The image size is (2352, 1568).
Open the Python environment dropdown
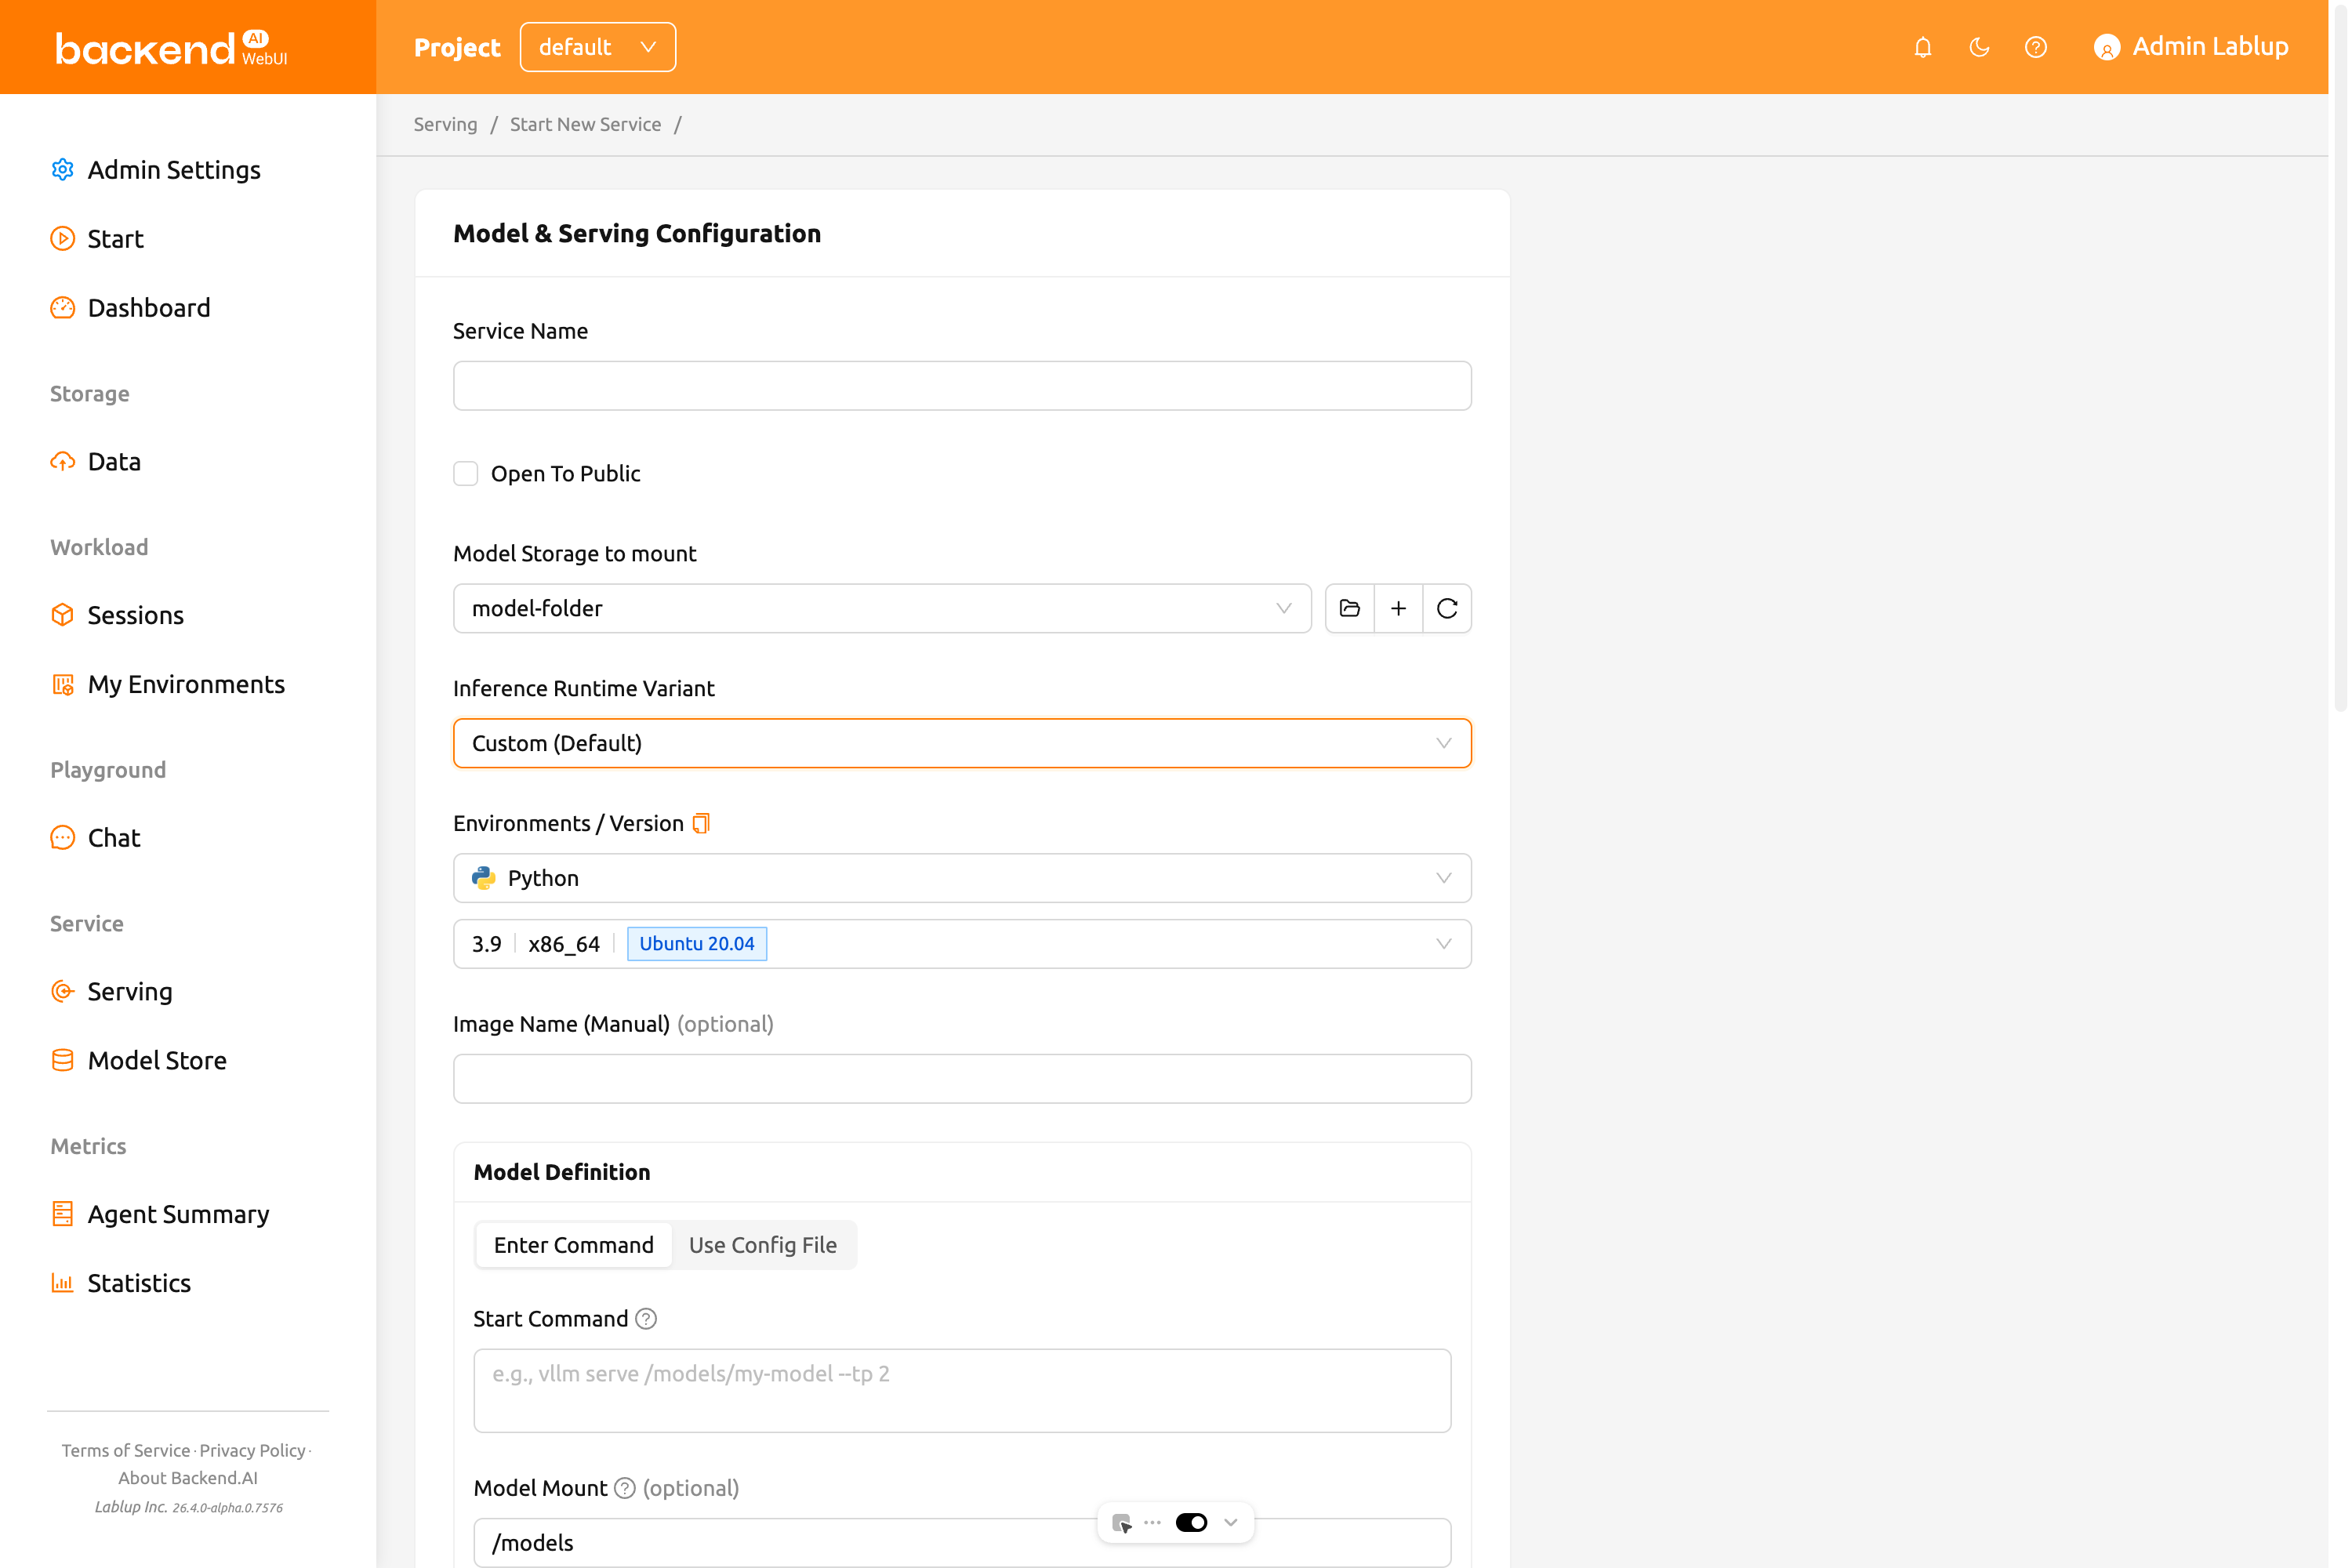click(962, 878)
